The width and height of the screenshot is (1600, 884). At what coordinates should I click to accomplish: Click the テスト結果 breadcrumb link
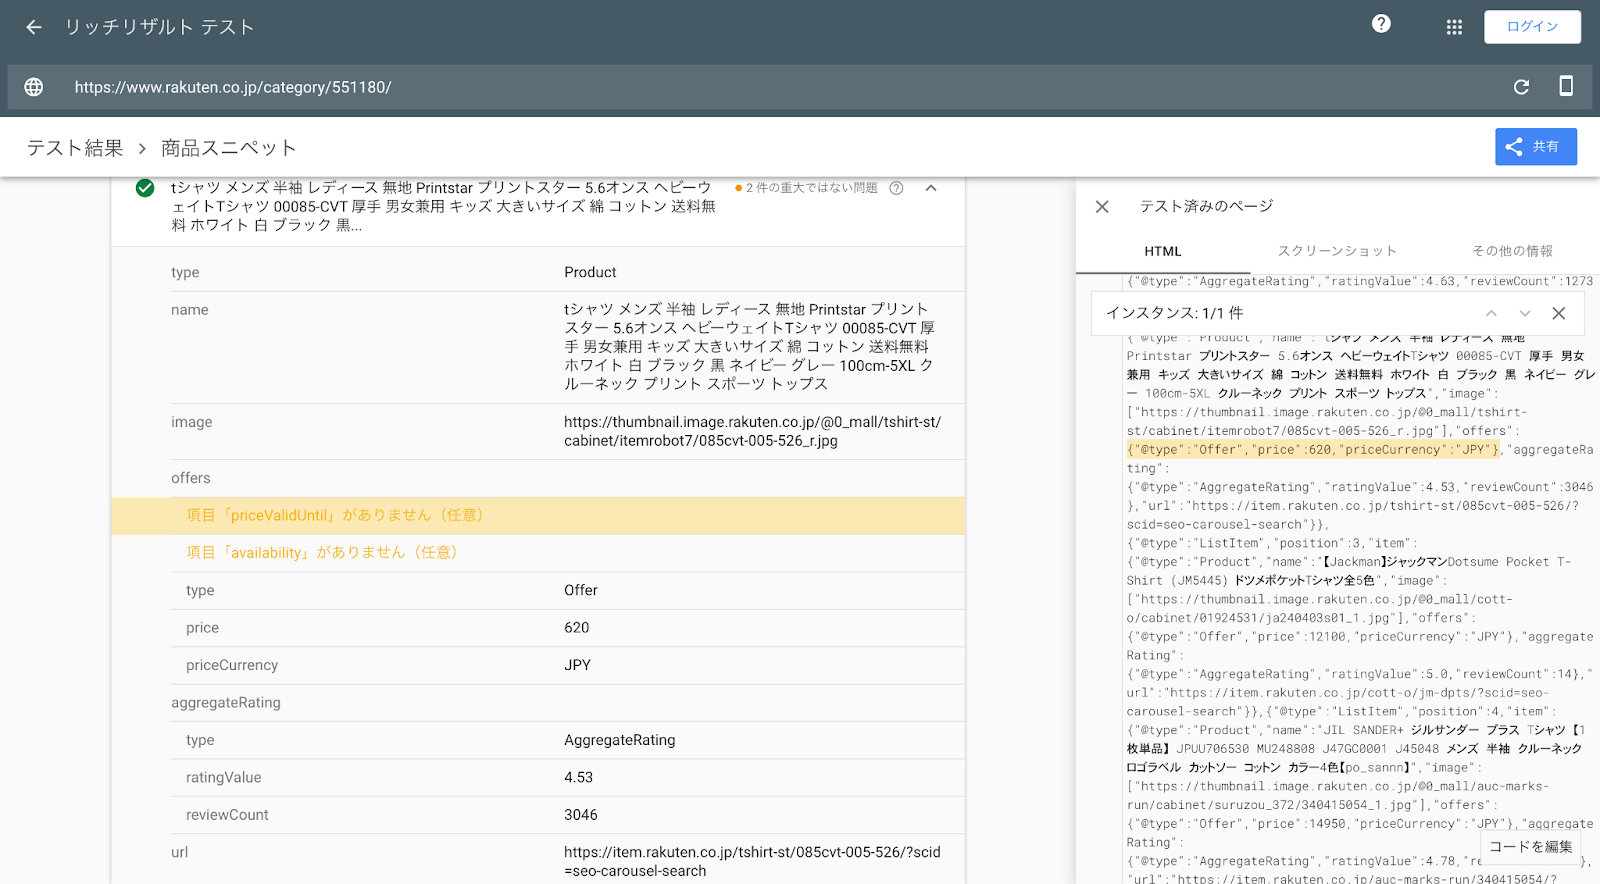pos(75,148)
